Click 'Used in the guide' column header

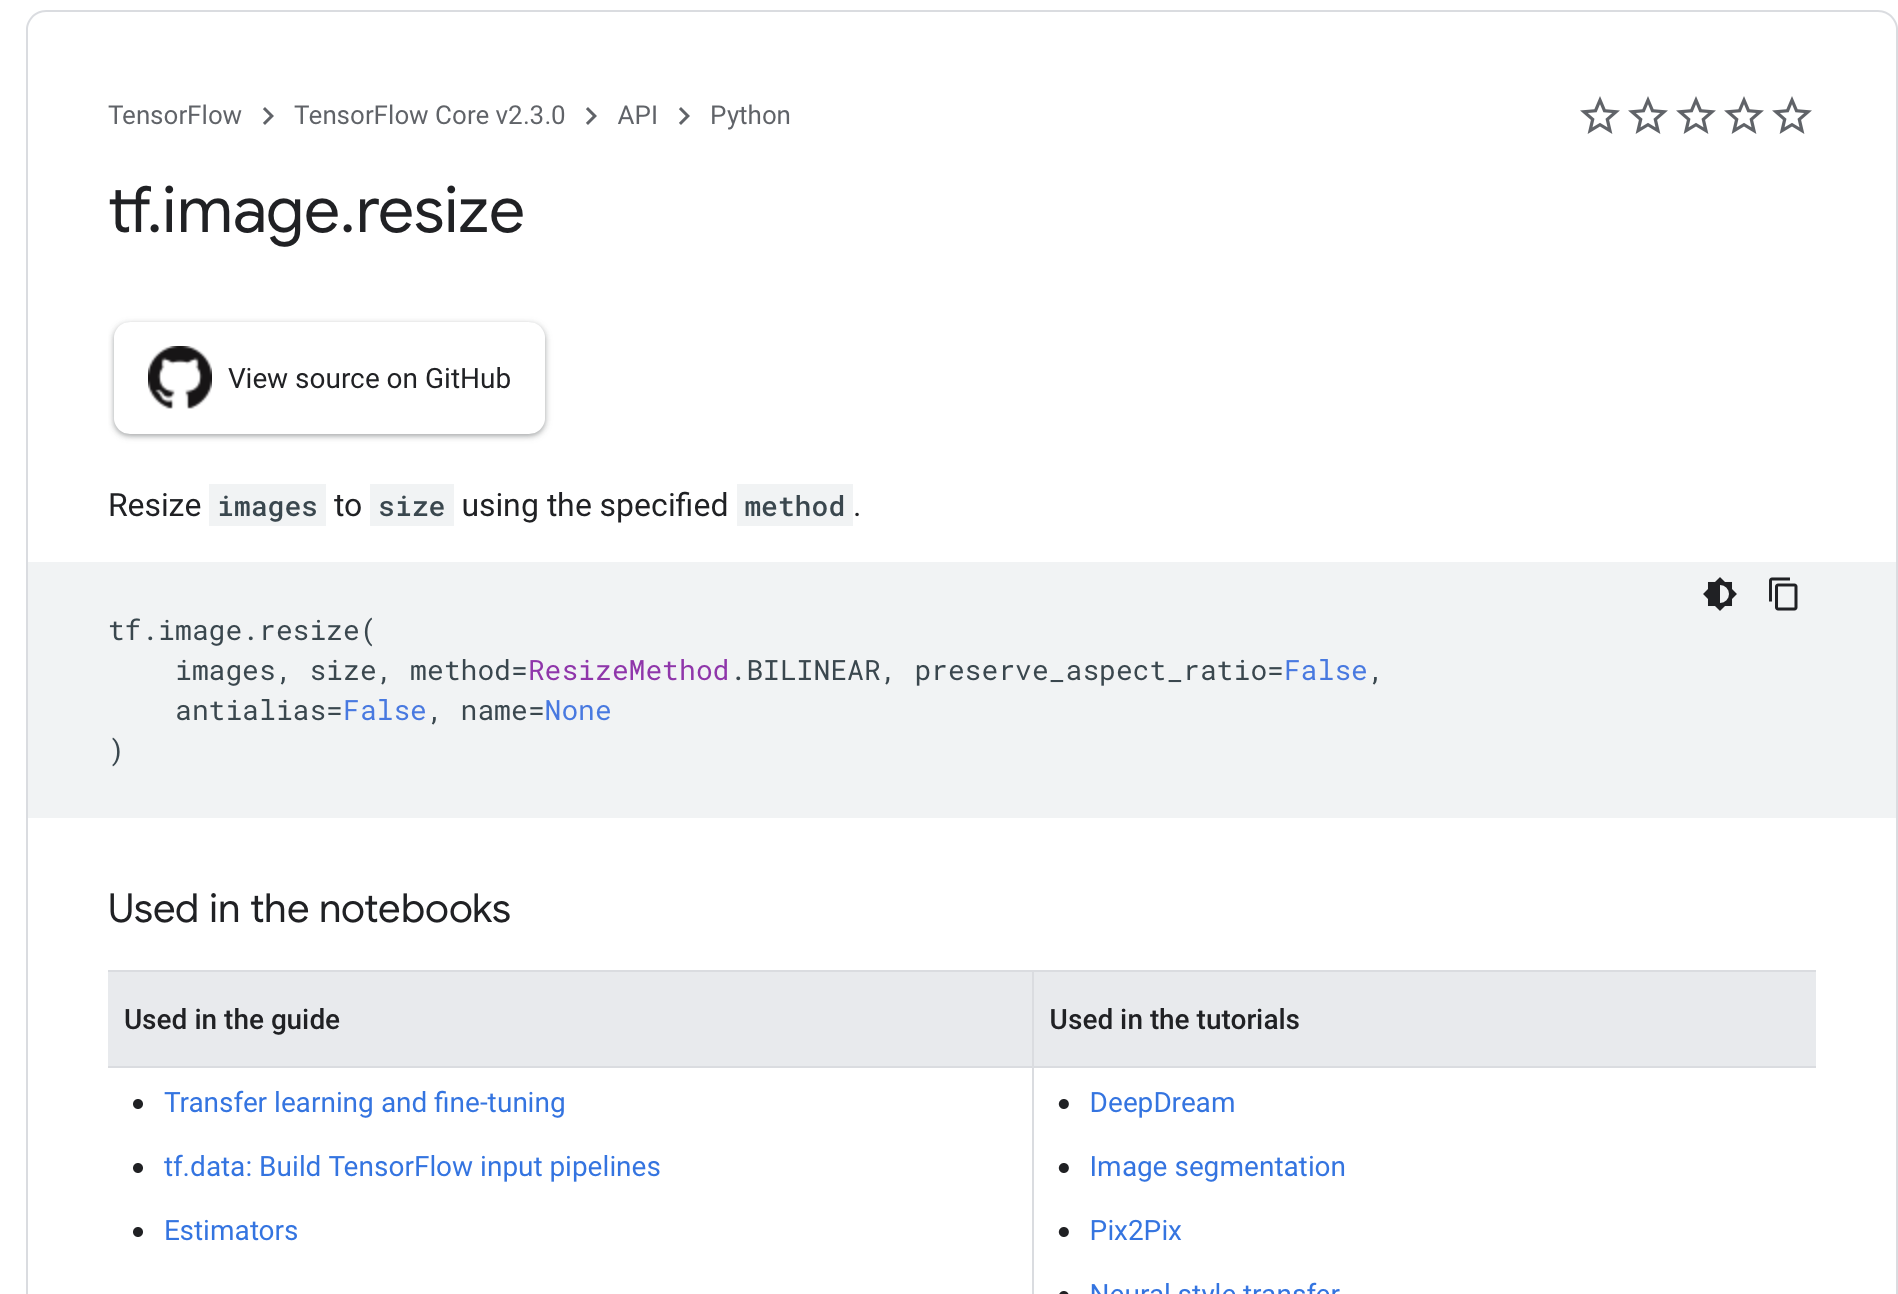click(232, 1019)
